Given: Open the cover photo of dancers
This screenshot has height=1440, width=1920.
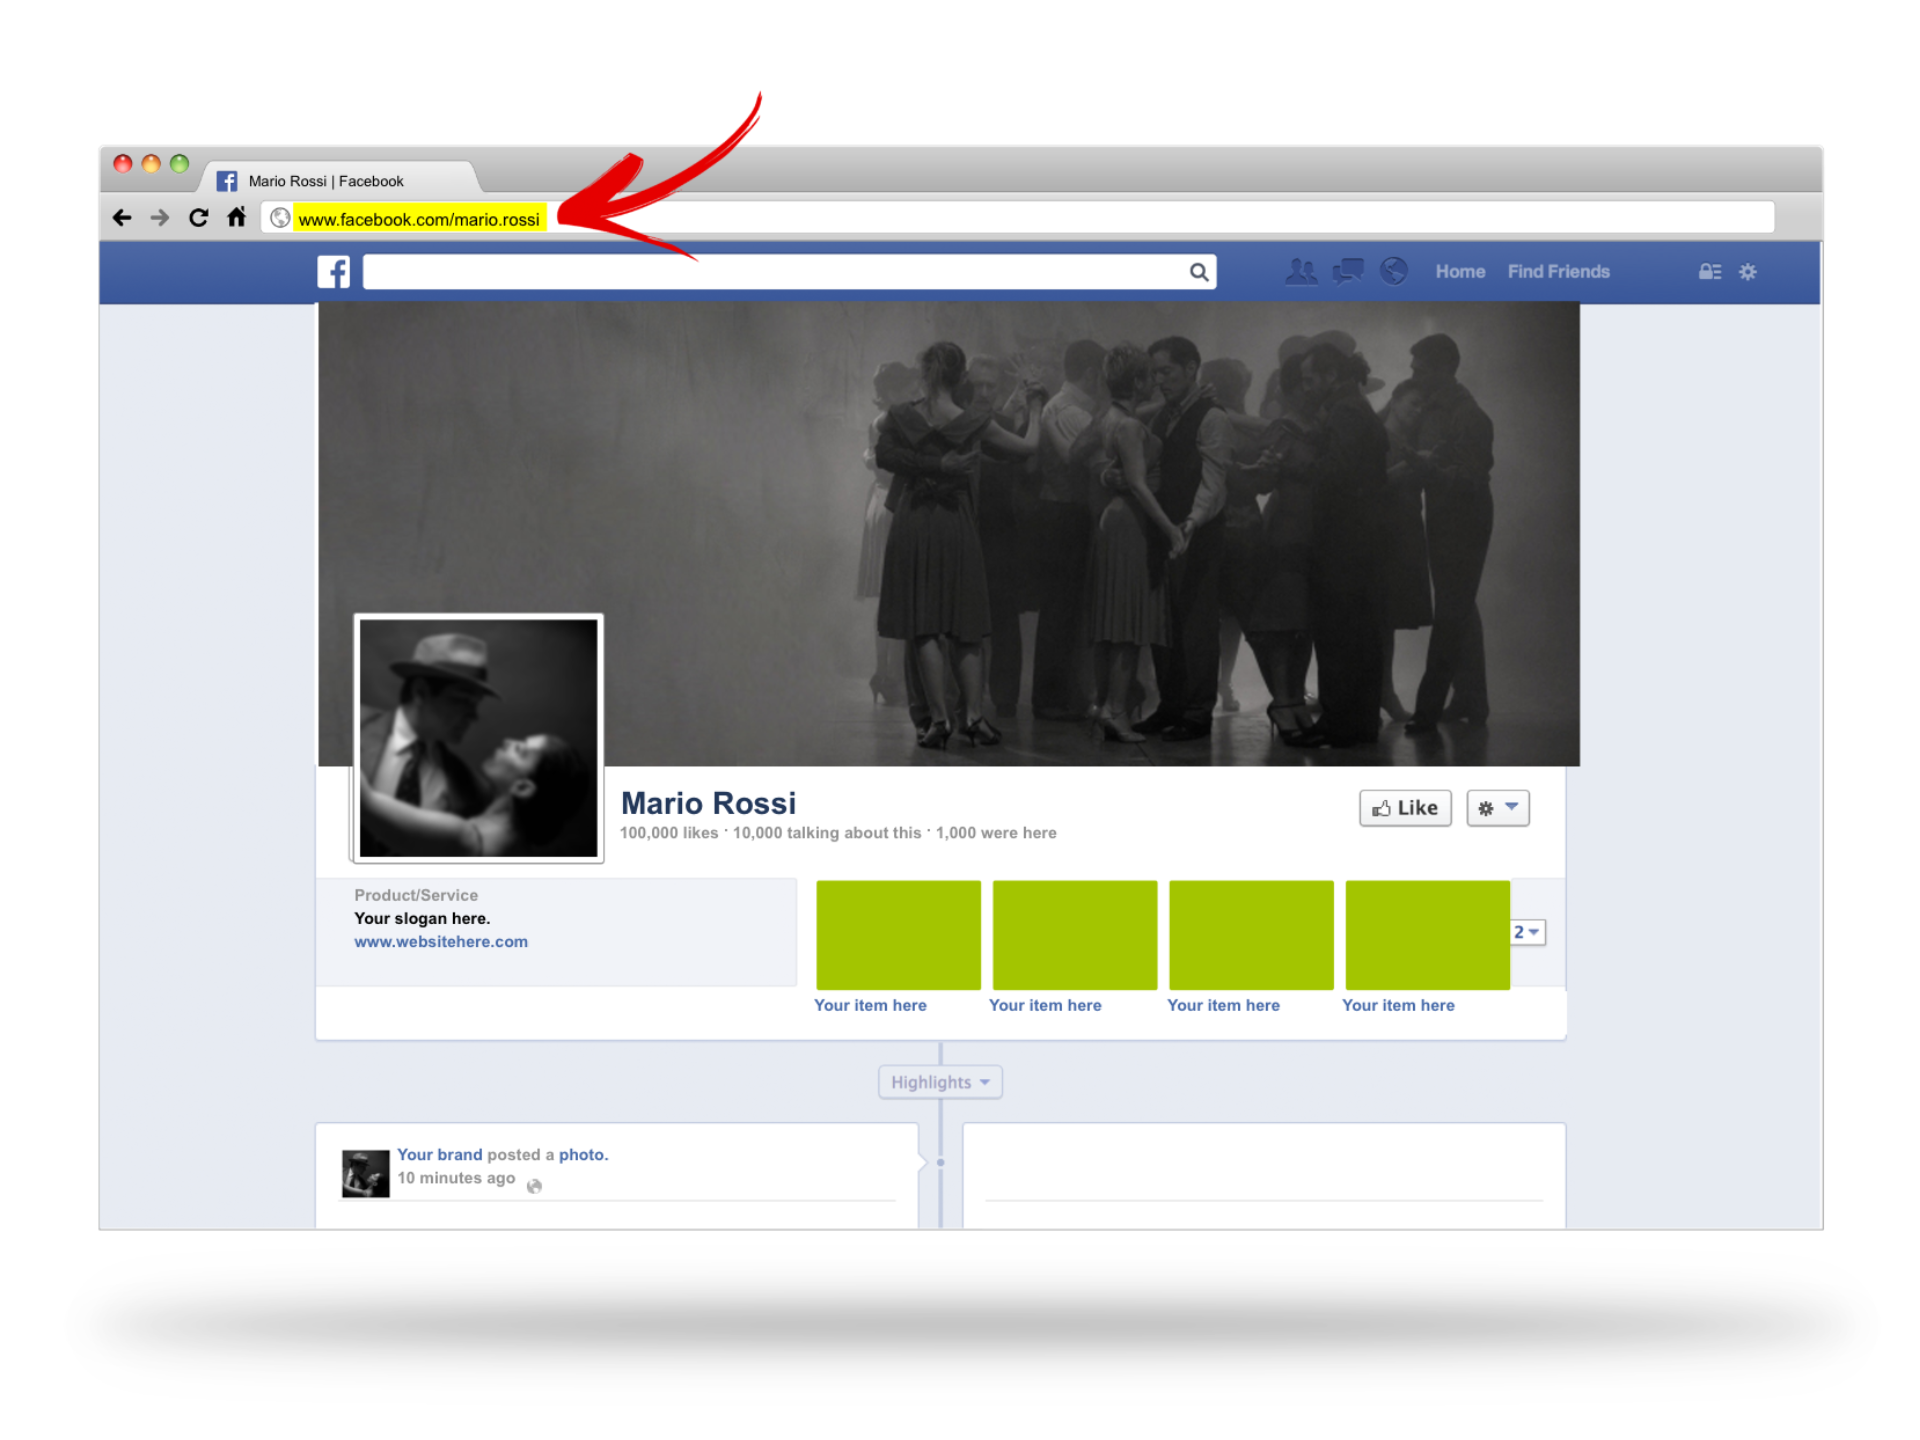Looking at the screenshot, I should [949, 534].
